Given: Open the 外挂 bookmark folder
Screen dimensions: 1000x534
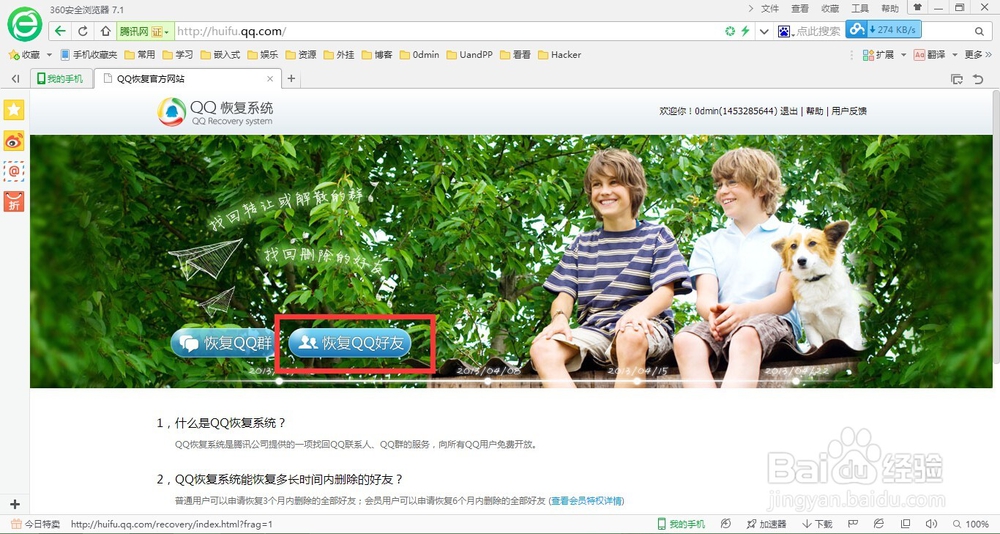Looking at the screenshot, I should pos(339,55).
